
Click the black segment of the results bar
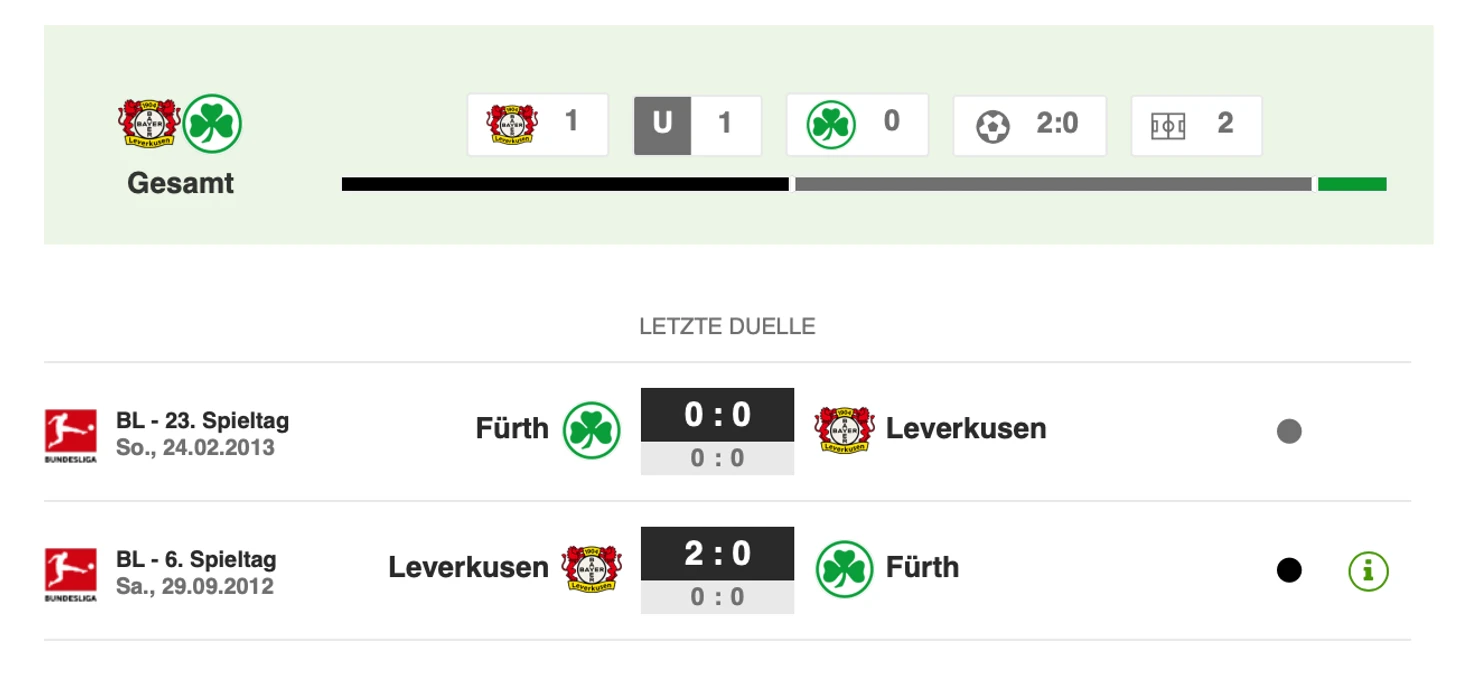[565, 184]
